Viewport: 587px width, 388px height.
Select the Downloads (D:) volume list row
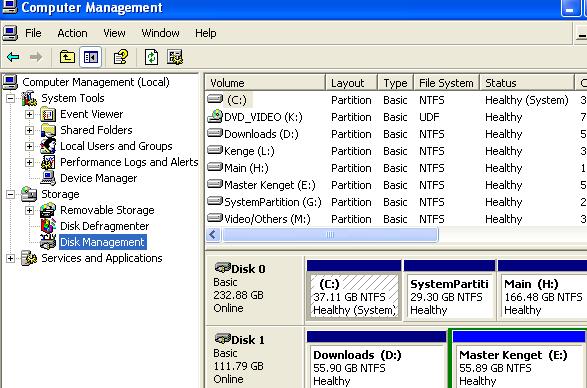(396, 134)
